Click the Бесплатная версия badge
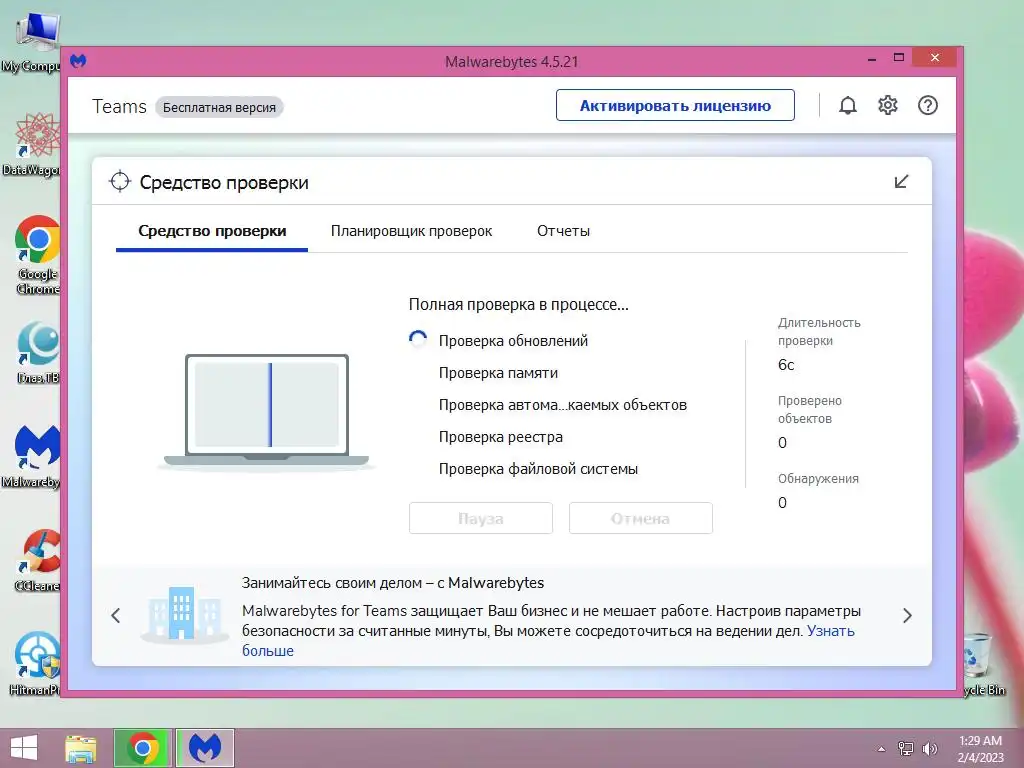 (x=219, y=107)
